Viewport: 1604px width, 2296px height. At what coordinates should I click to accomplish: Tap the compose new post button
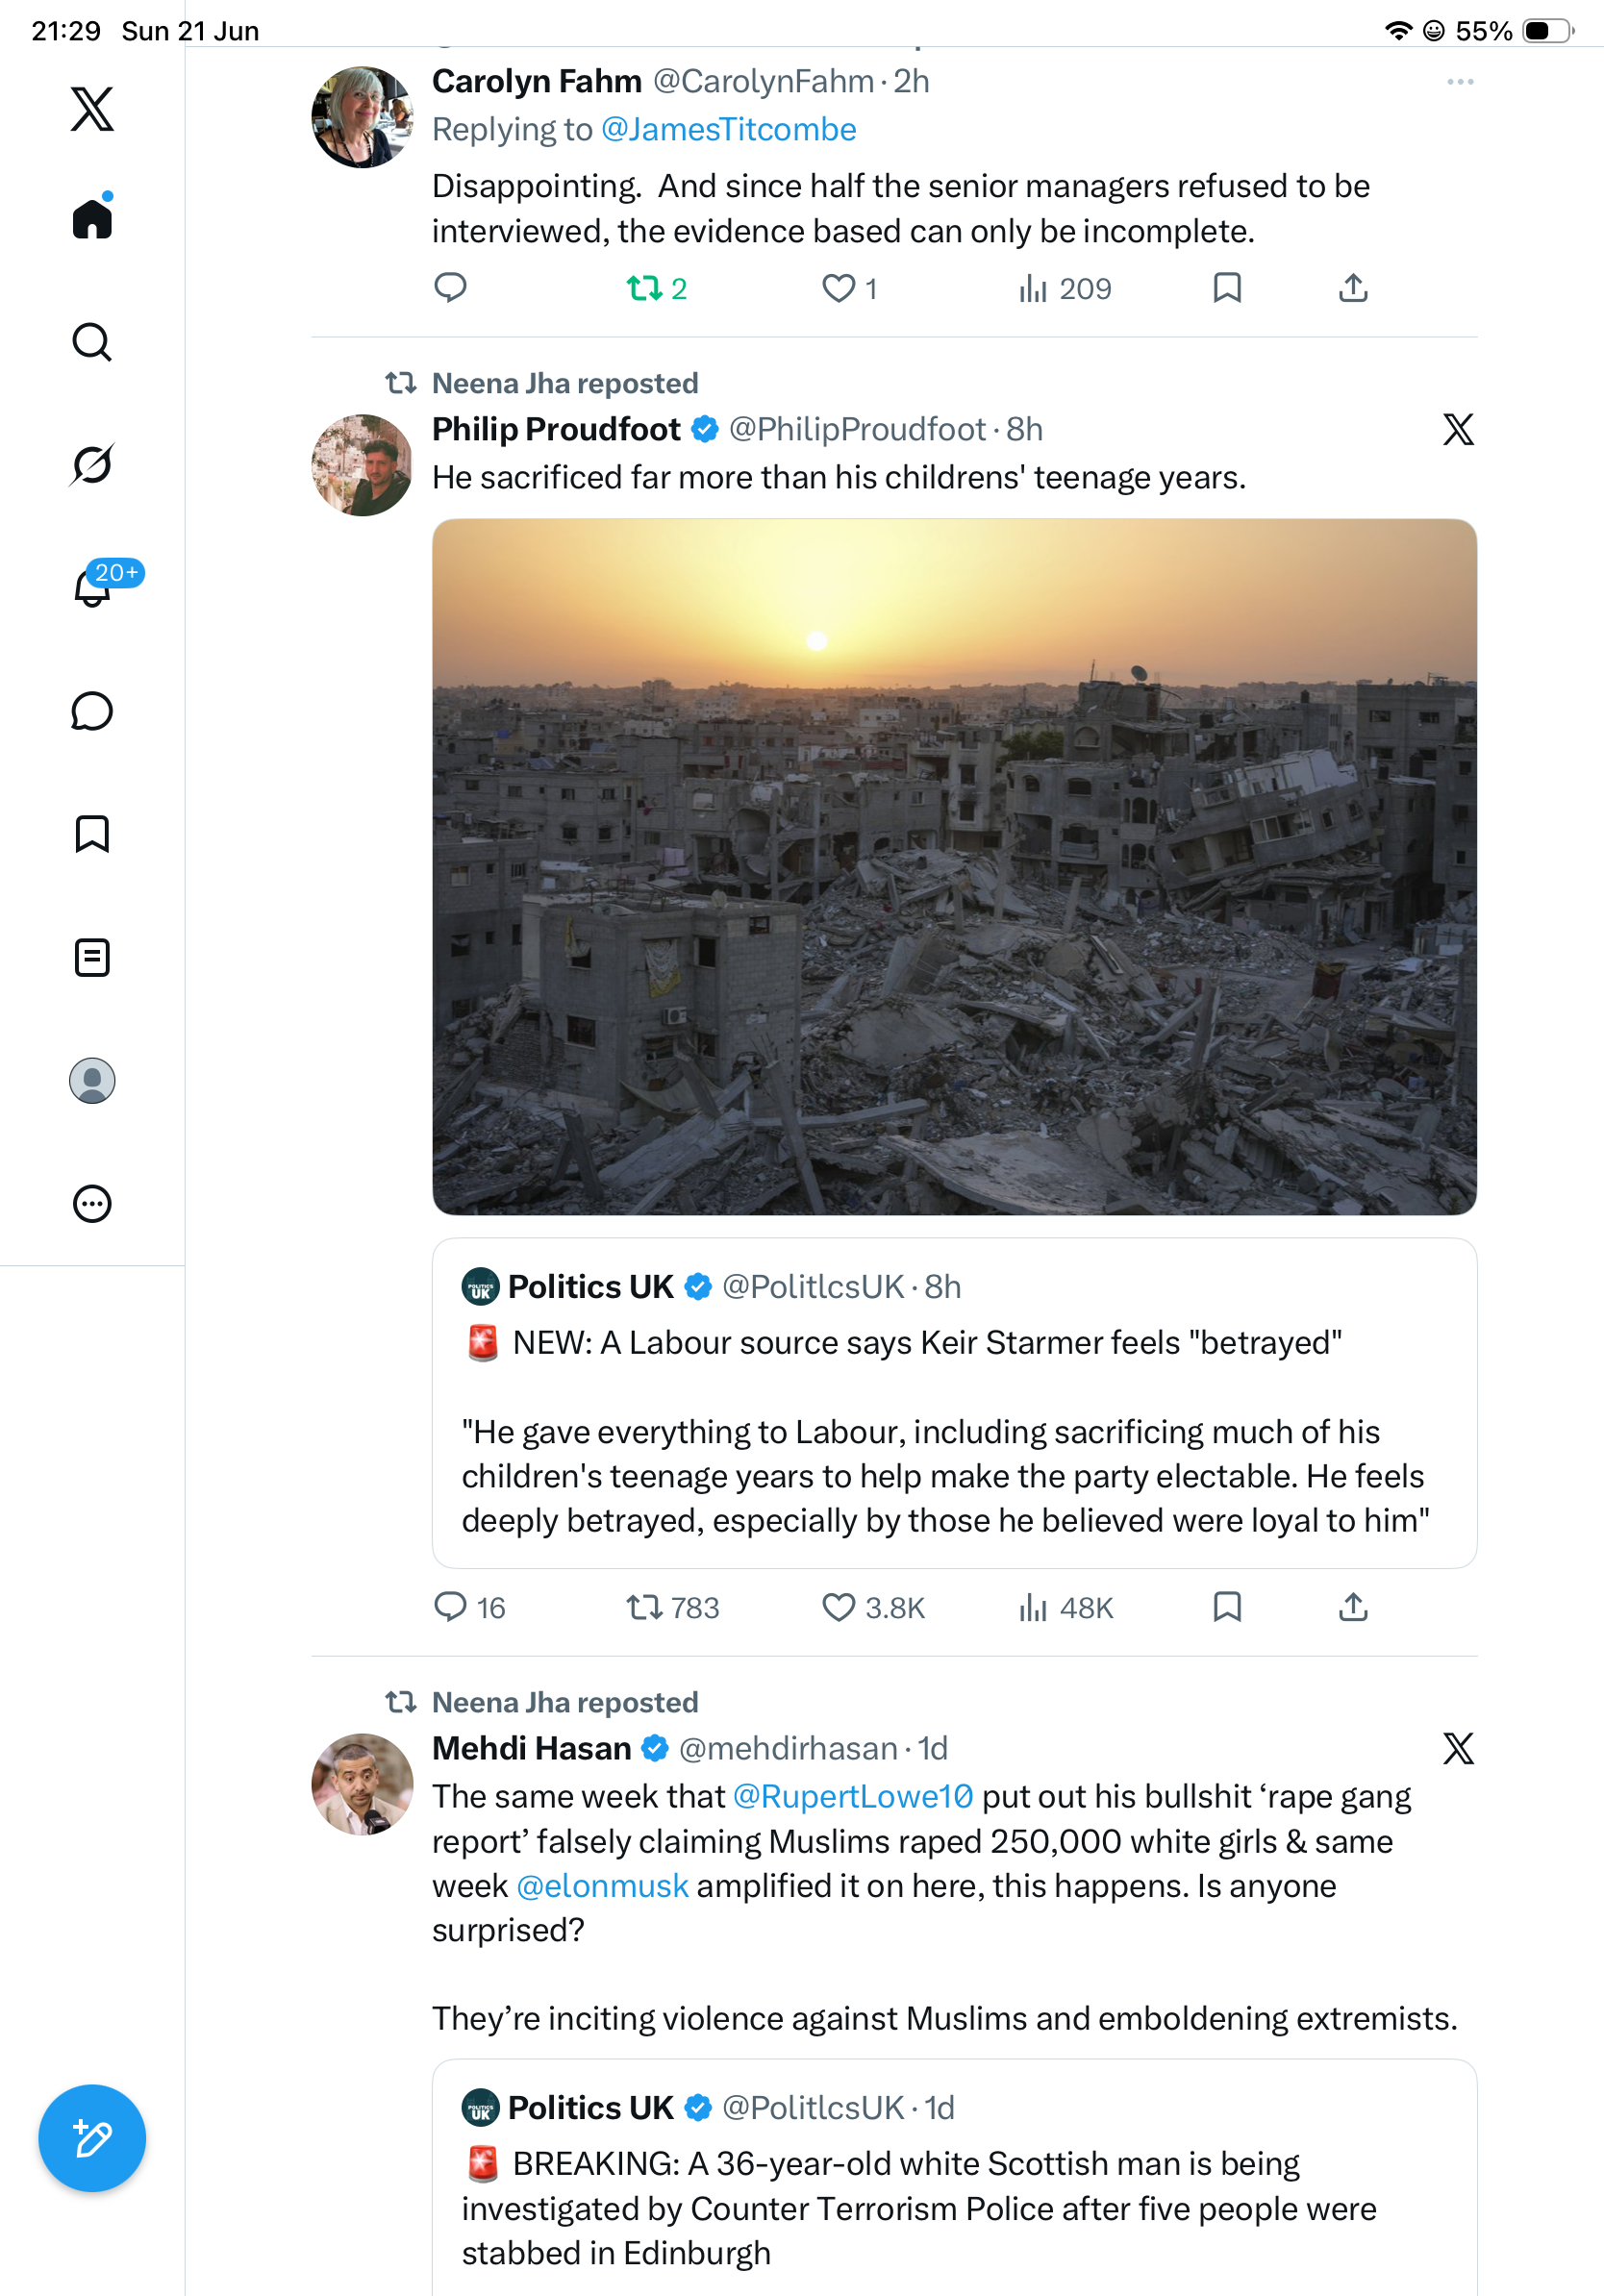(92, 2138)
